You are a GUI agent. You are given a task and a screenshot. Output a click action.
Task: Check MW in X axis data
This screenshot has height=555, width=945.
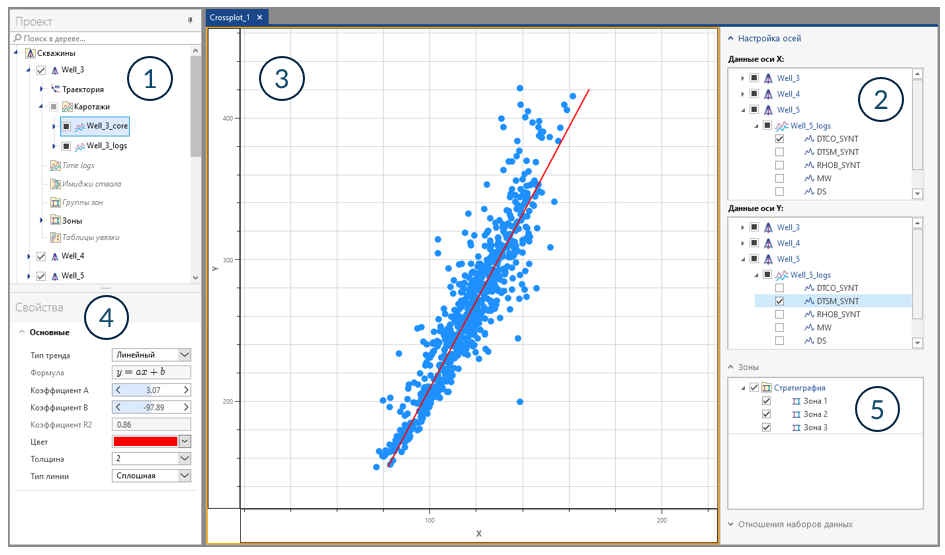tap(779, 178)
